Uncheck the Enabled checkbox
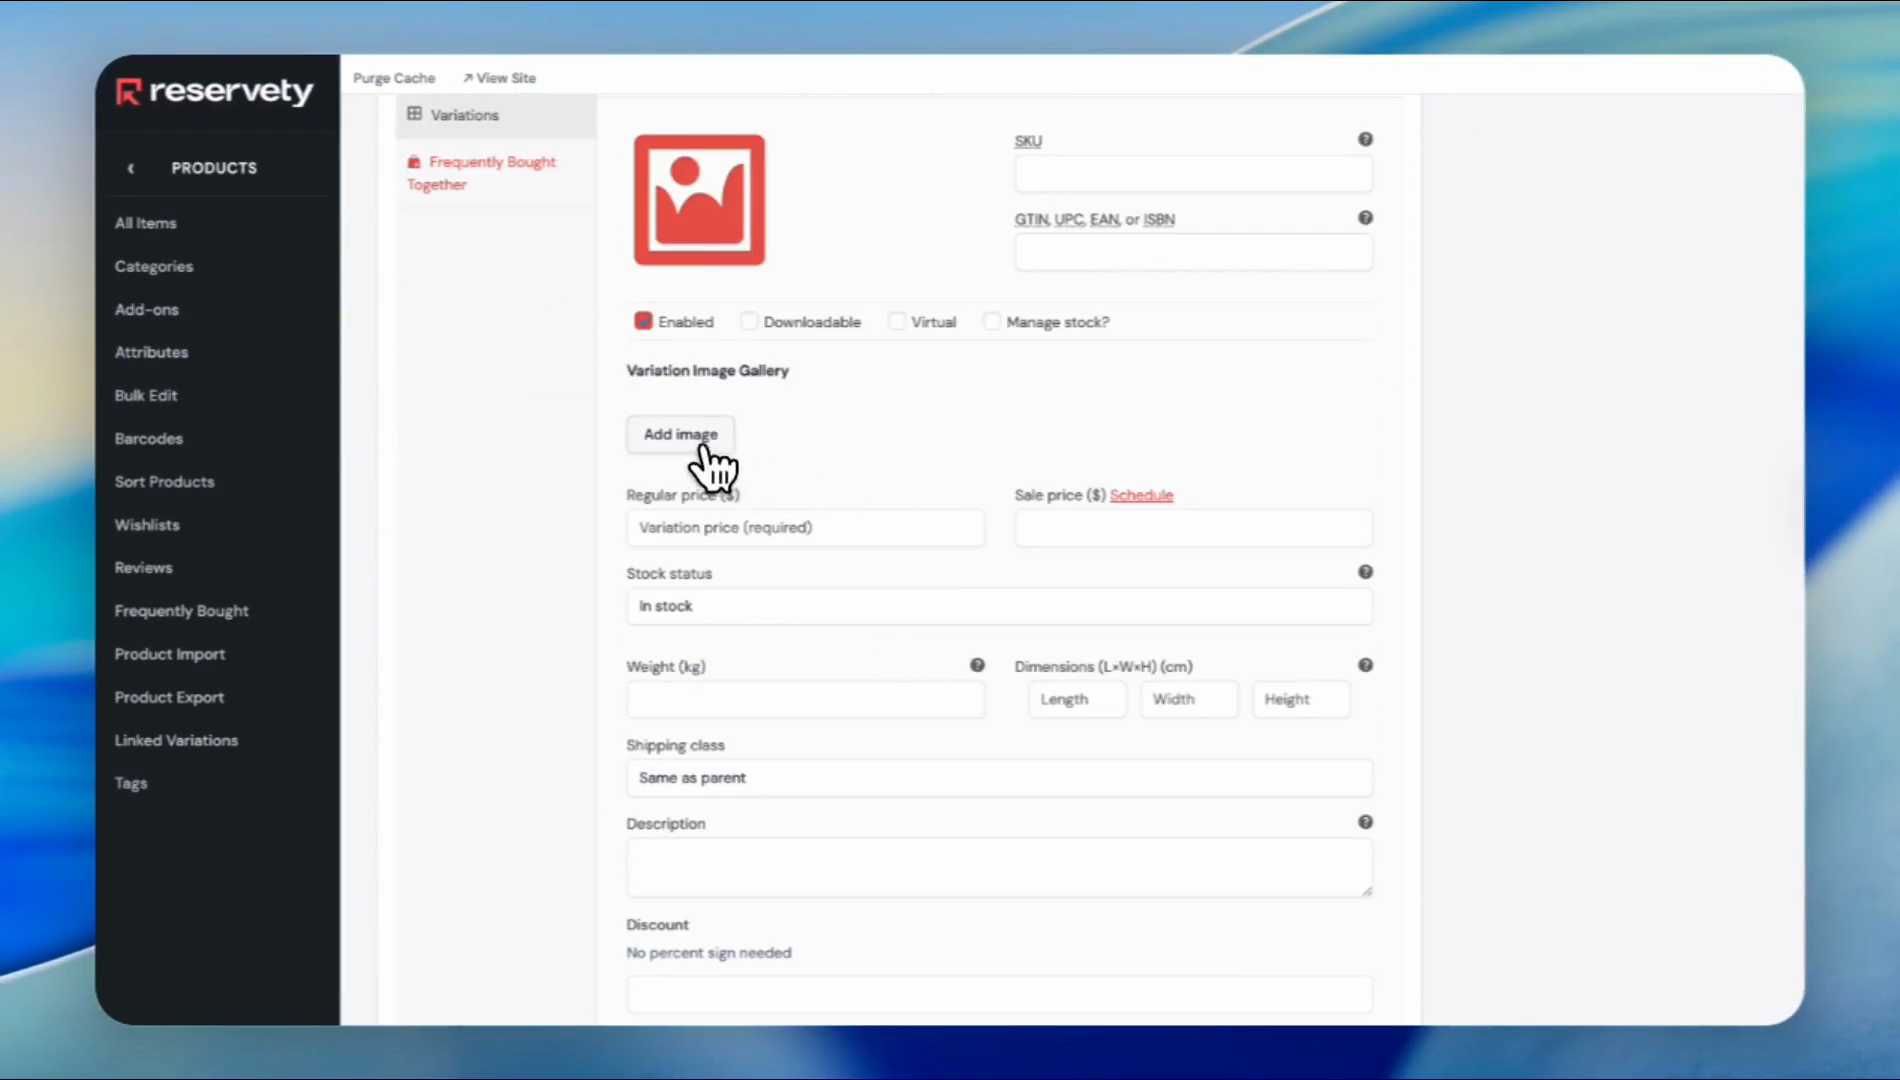 tap(643, 321)
